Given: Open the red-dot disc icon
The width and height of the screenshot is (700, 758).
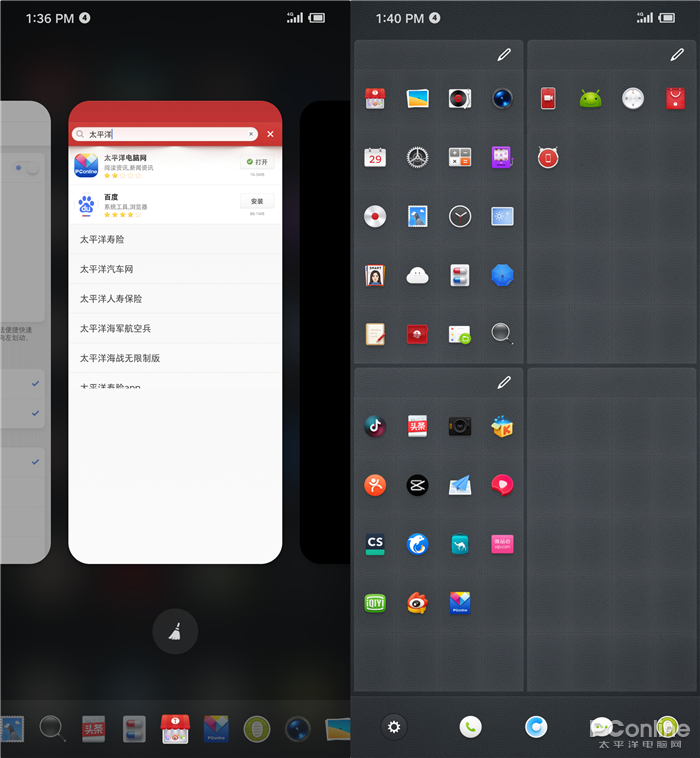Looking at the screenshot, I should coord(375,217).
